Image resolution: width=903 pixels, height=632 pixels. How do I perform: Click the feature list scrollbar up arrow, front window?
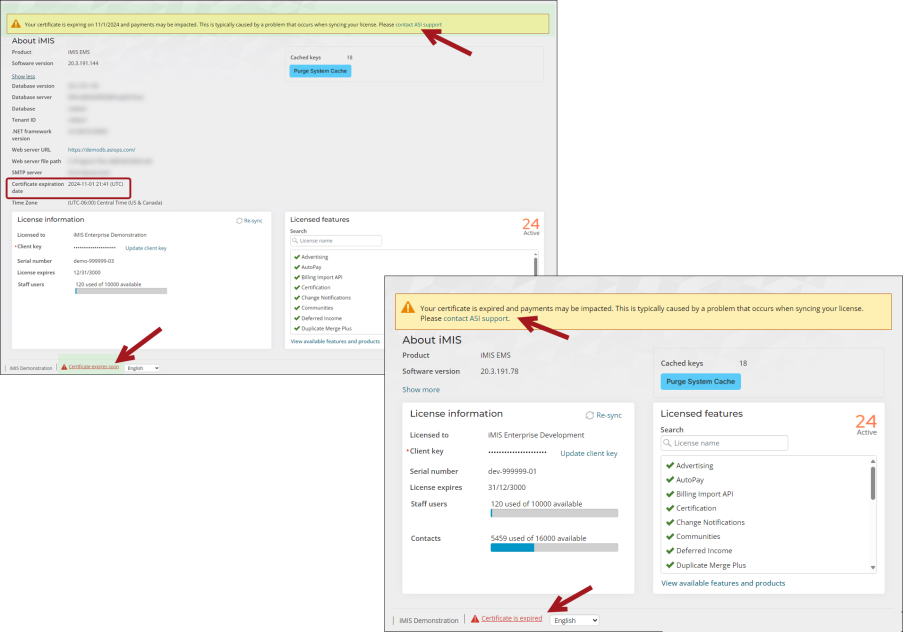872,461
